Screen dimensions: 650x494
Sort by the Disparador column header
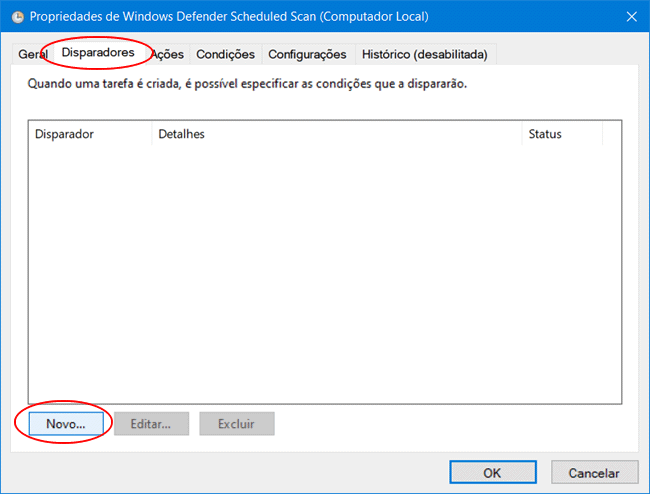[90, 134]
